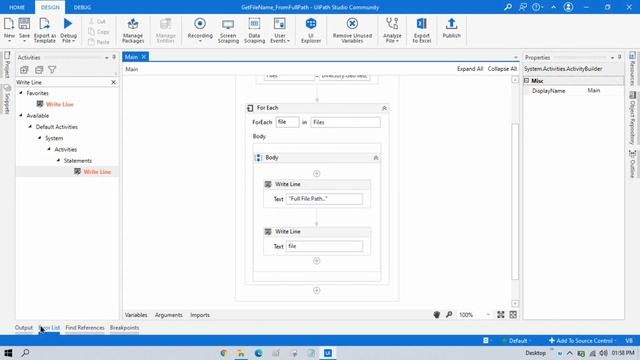Open UiPath icon in taskbar
Screen dimensions: 640x360
(328, 353)
